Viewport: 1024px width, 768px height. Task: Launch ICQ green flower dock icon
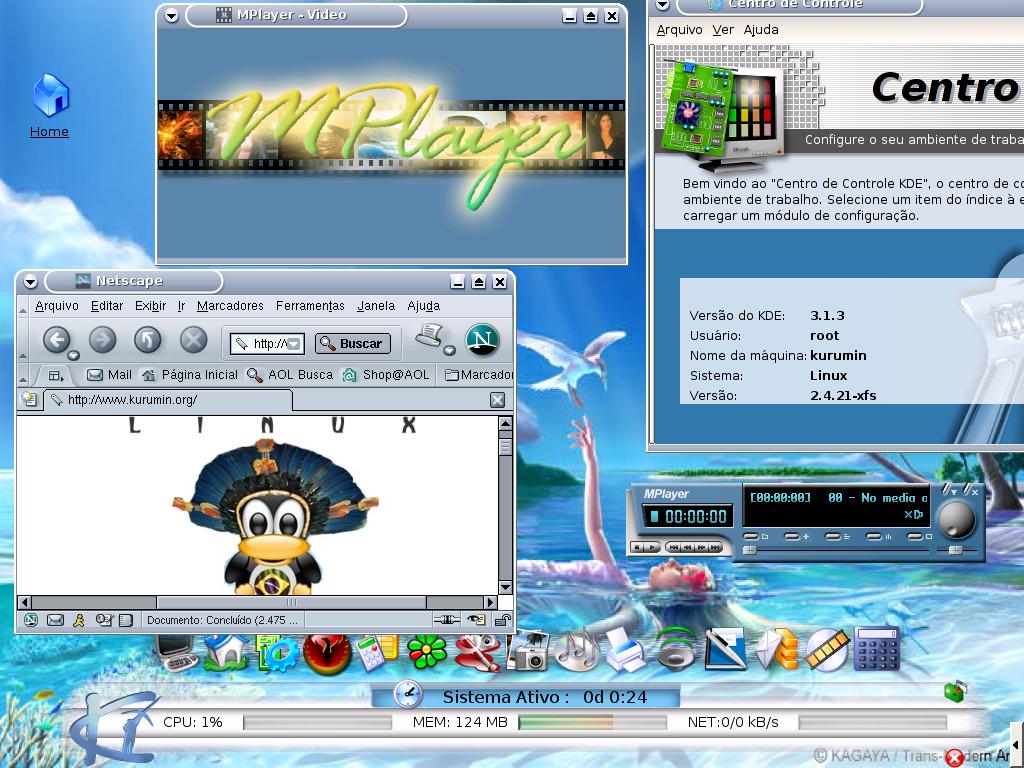426,652
